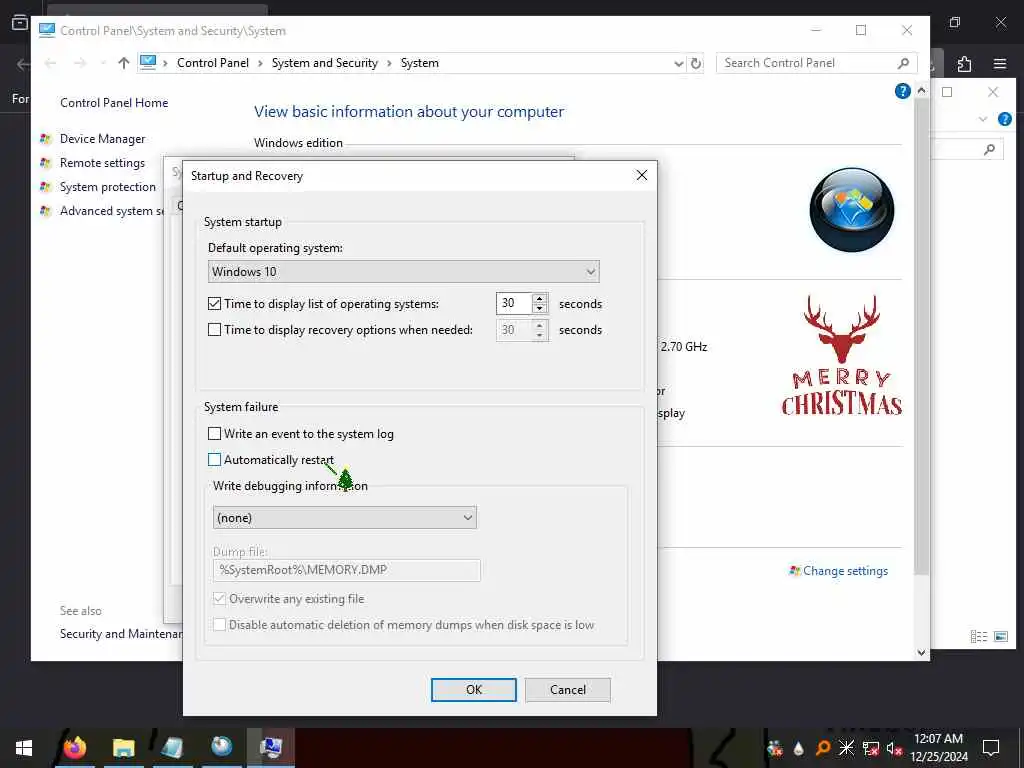1024x768 pixels.
Task: Enable Time to display recovery options when needed
Action: pyautogui.click(x=214, y=330)
